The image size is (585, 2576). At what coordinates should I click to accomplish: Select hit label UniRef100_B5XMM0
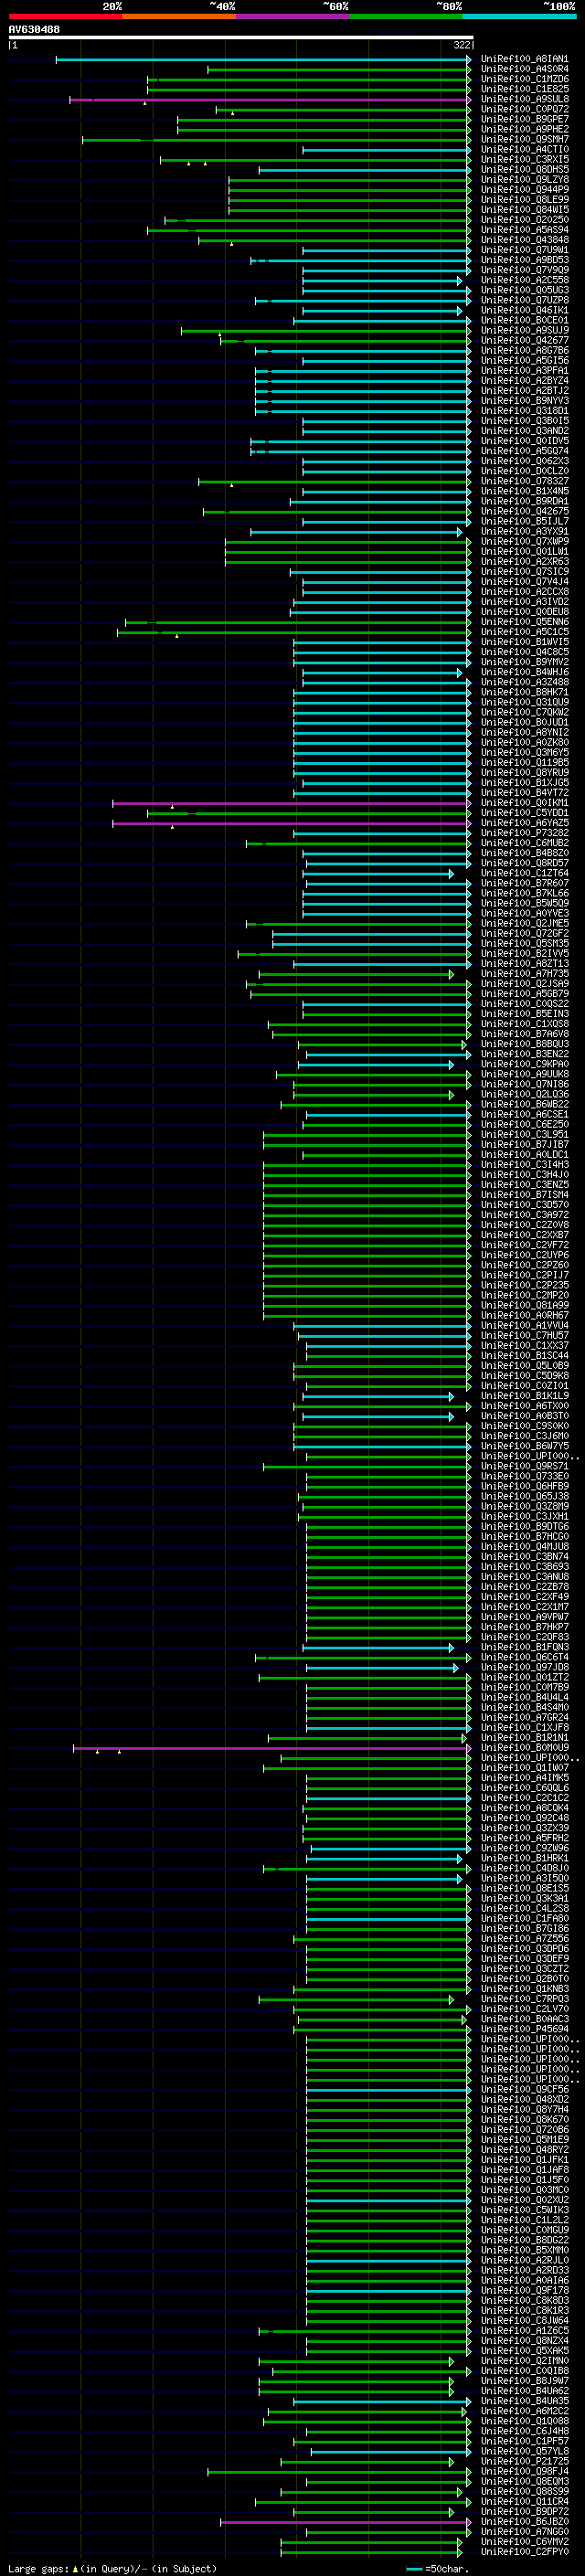[524, 2251]
